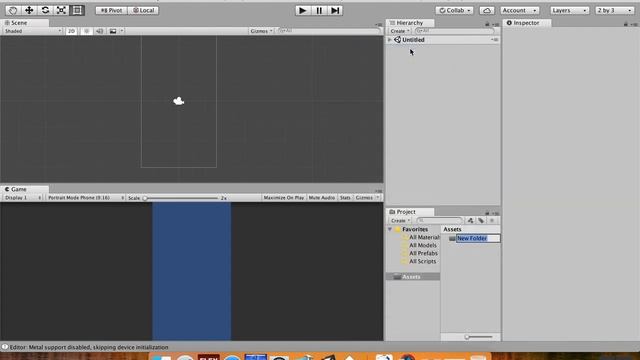Viewport: 640px width, 360px height.
Task: Open the Collab dropdown
Action: [454, 10]
